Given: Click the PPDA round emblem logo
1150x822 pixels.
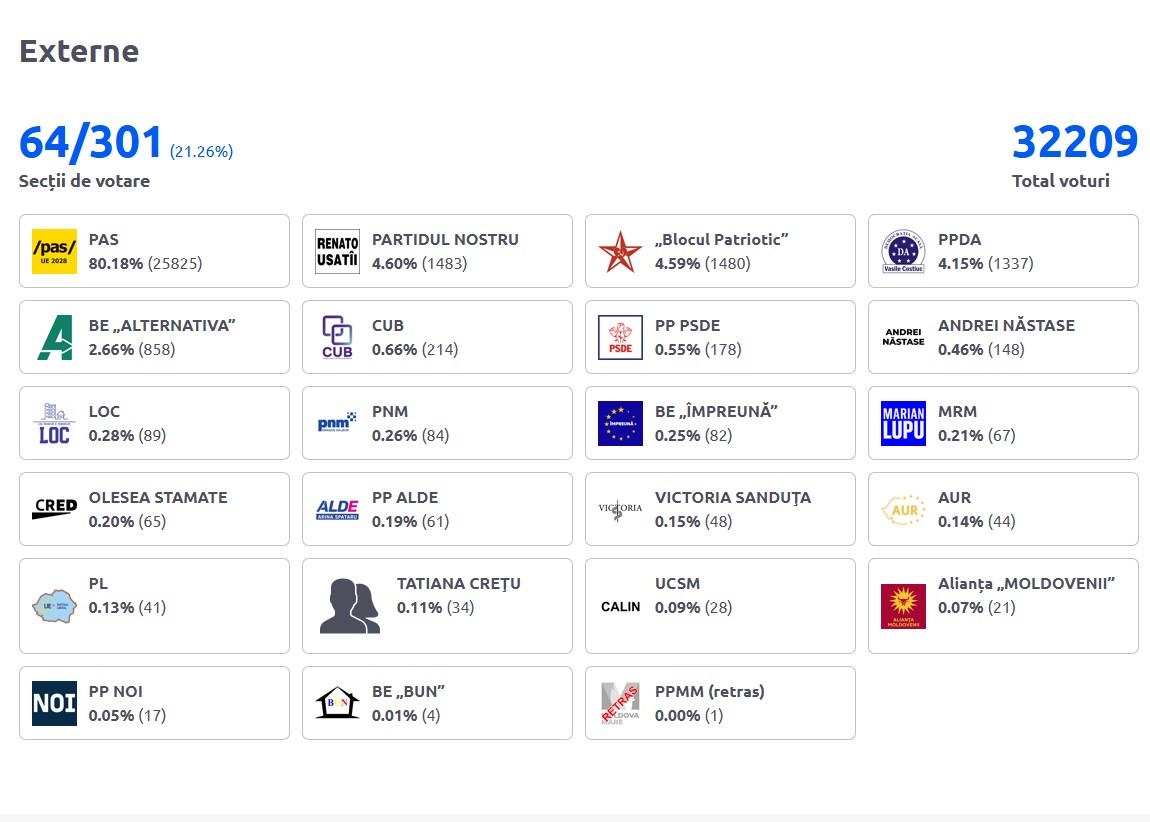Looking at the screenshot, I should 904,252.
